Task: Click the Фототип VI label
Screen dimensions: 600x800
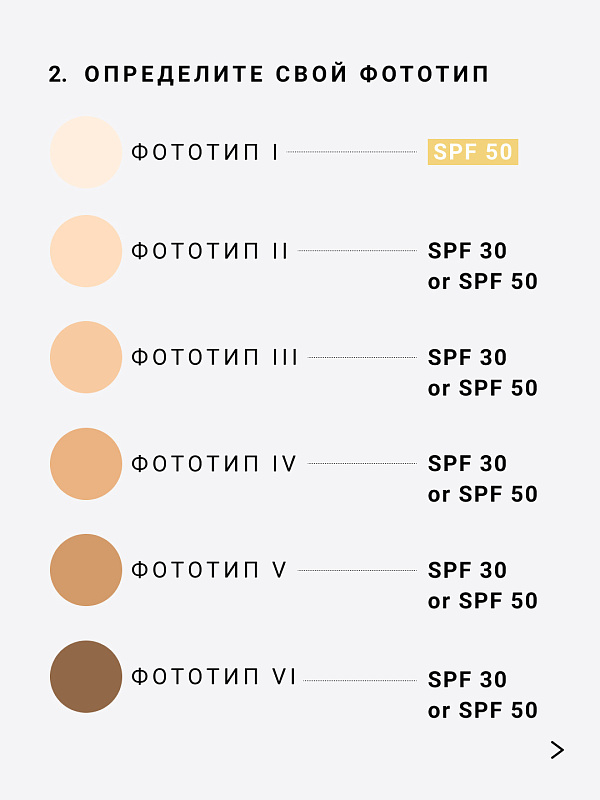Action: [215, 677]
